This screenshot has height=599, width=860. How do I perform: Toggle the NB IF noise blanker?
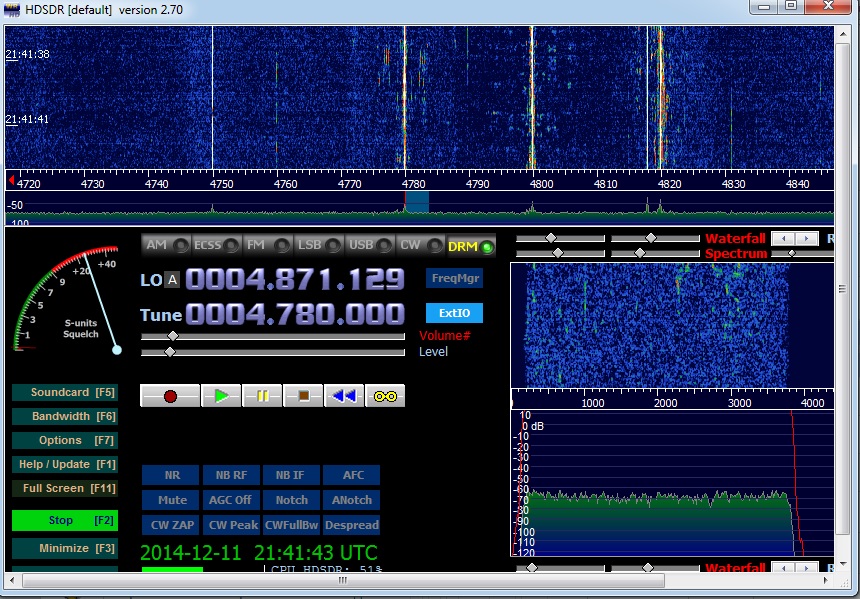[291, 475]
